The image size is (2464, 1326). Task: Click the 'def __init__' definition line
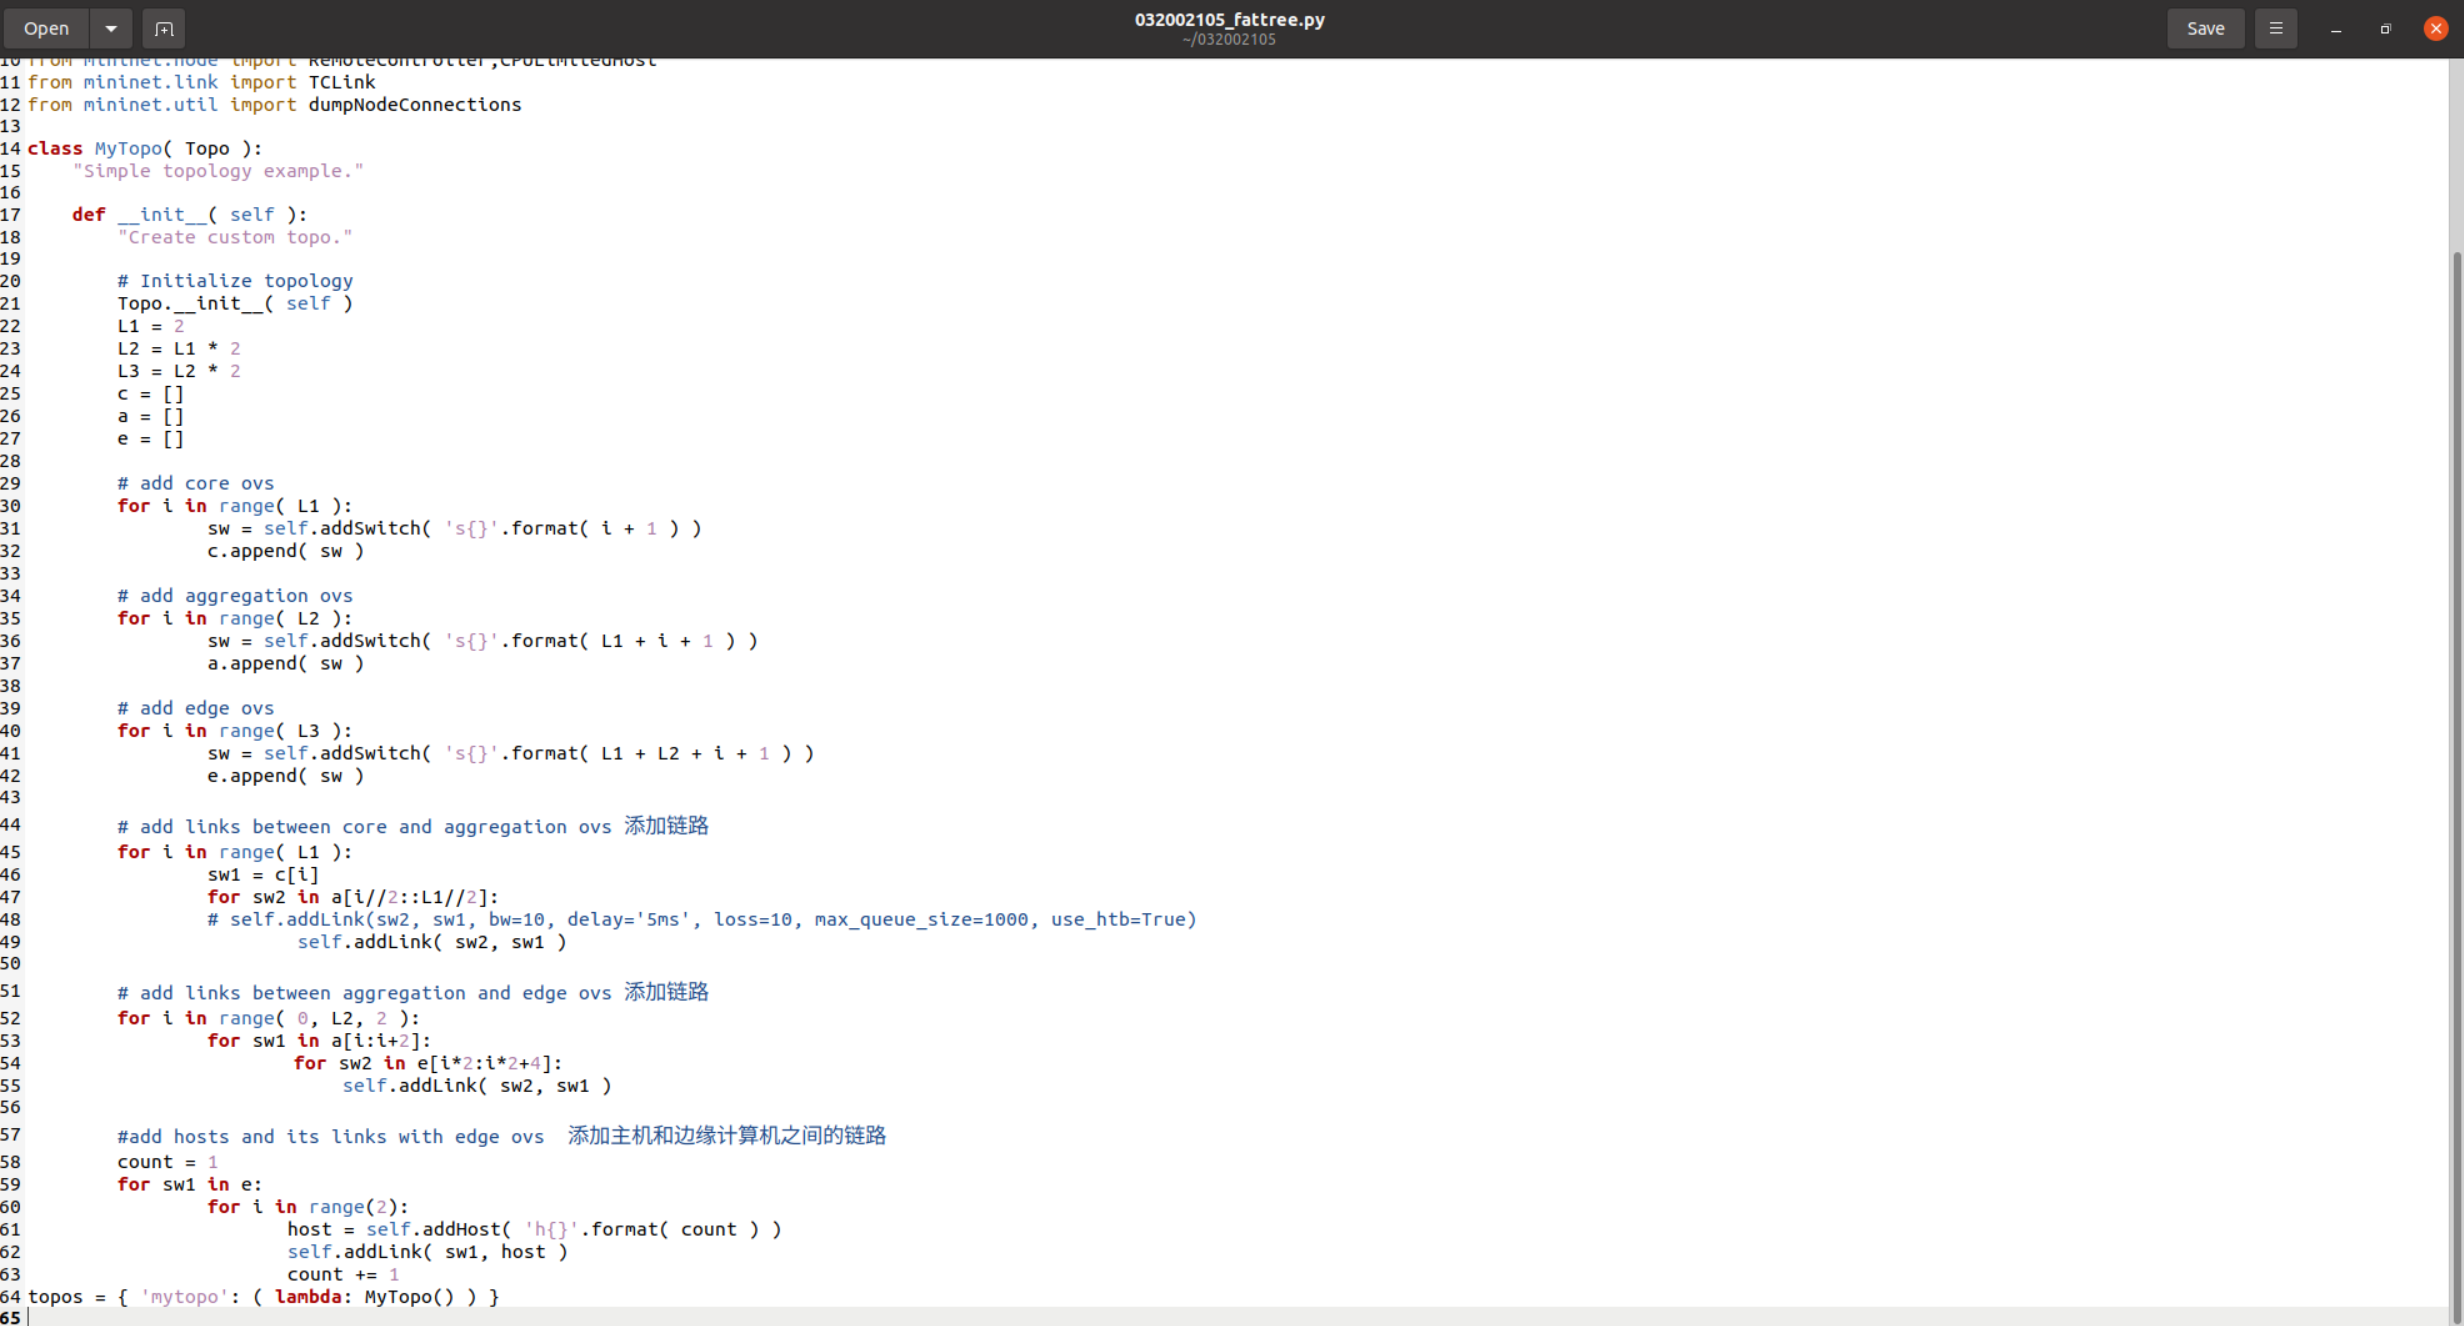[x=190, y=214]
